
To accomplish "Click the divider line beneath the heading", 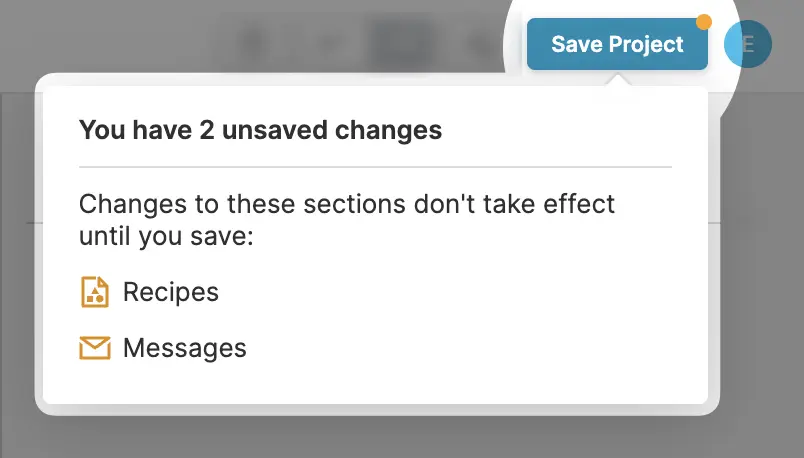I will pos(375,166).
